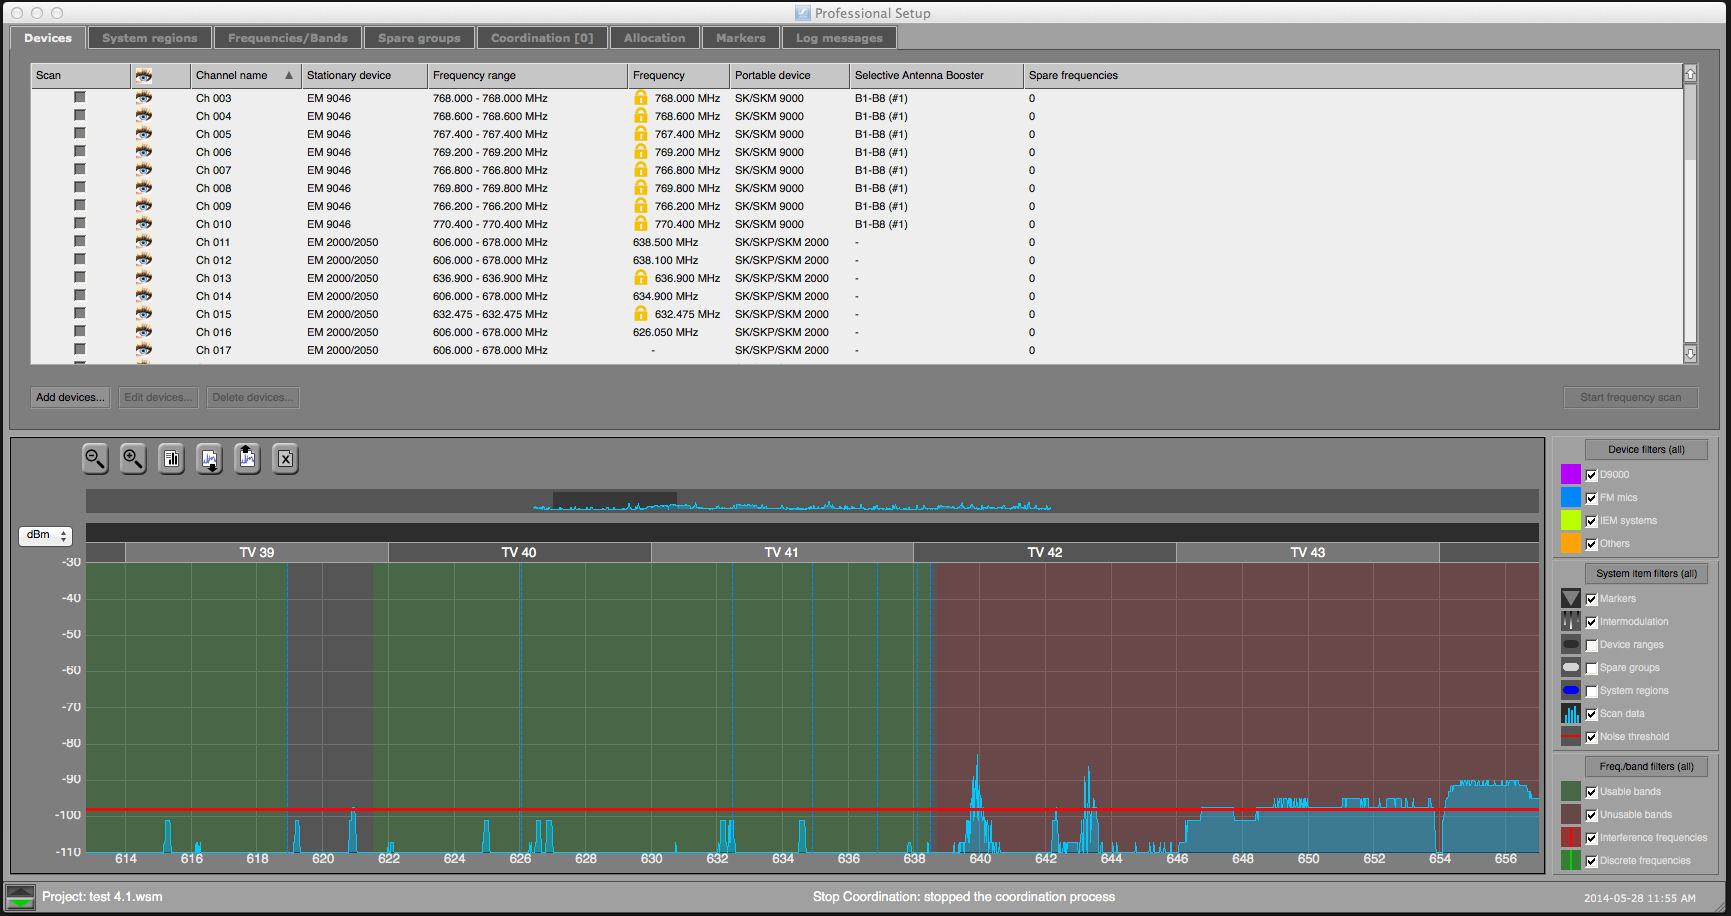The image size is (1731, 916).
Task: Uncheck the Scan data filter
Action: pyautogui.click(x=1591, y=714)
